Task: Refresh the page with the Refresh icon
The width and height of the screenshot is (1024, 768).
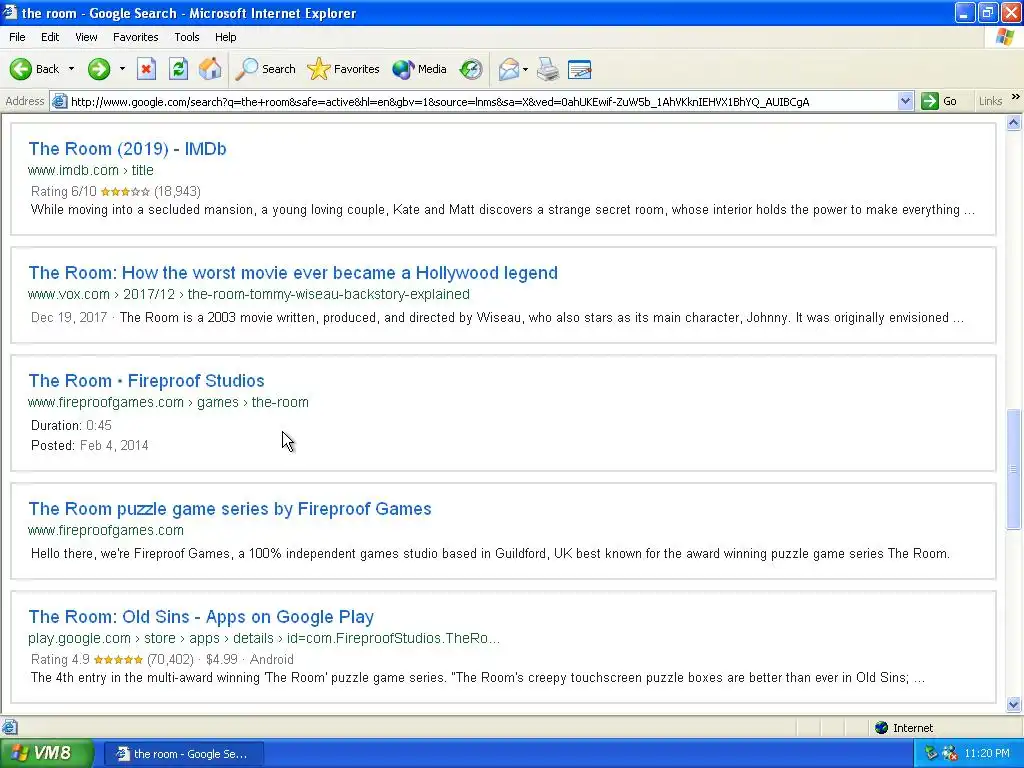Action: 178,69
